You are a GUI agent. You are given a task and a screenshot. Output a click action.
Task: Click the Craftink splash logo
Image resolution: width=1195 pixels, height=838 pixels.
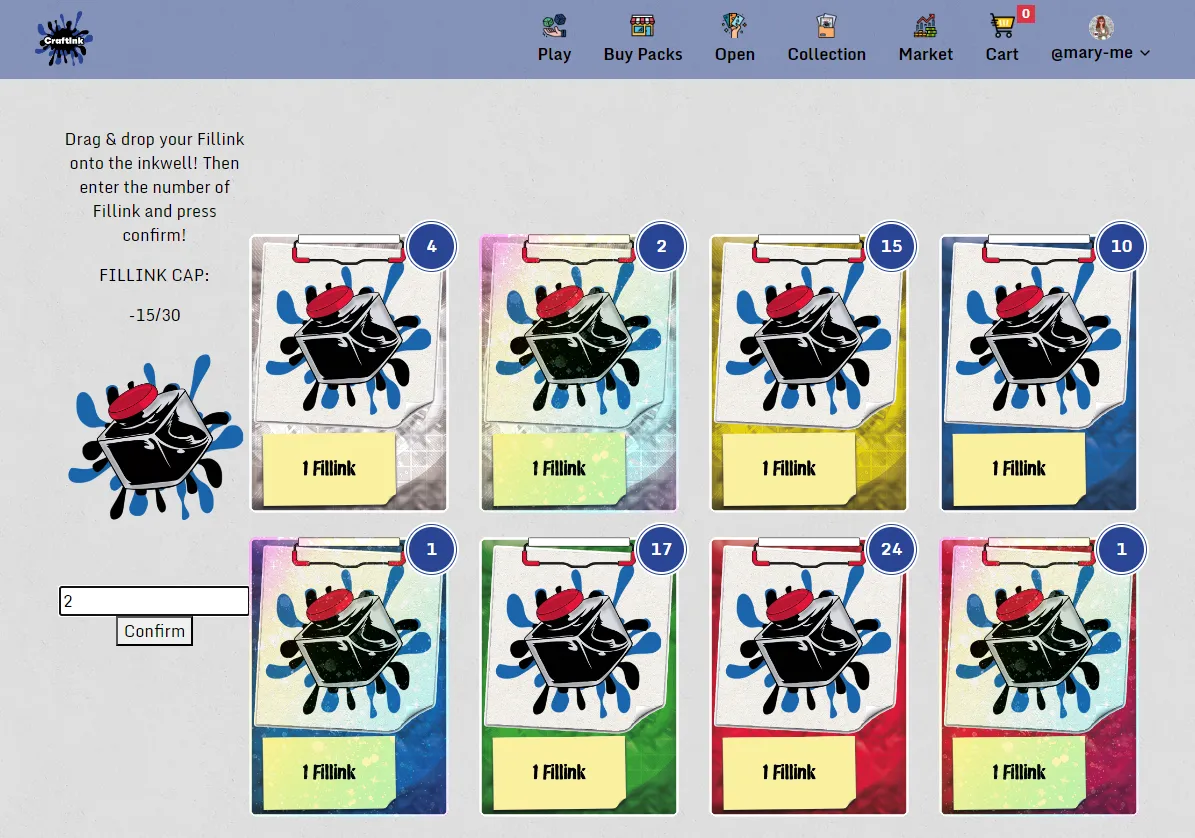(x=64, y=39)
